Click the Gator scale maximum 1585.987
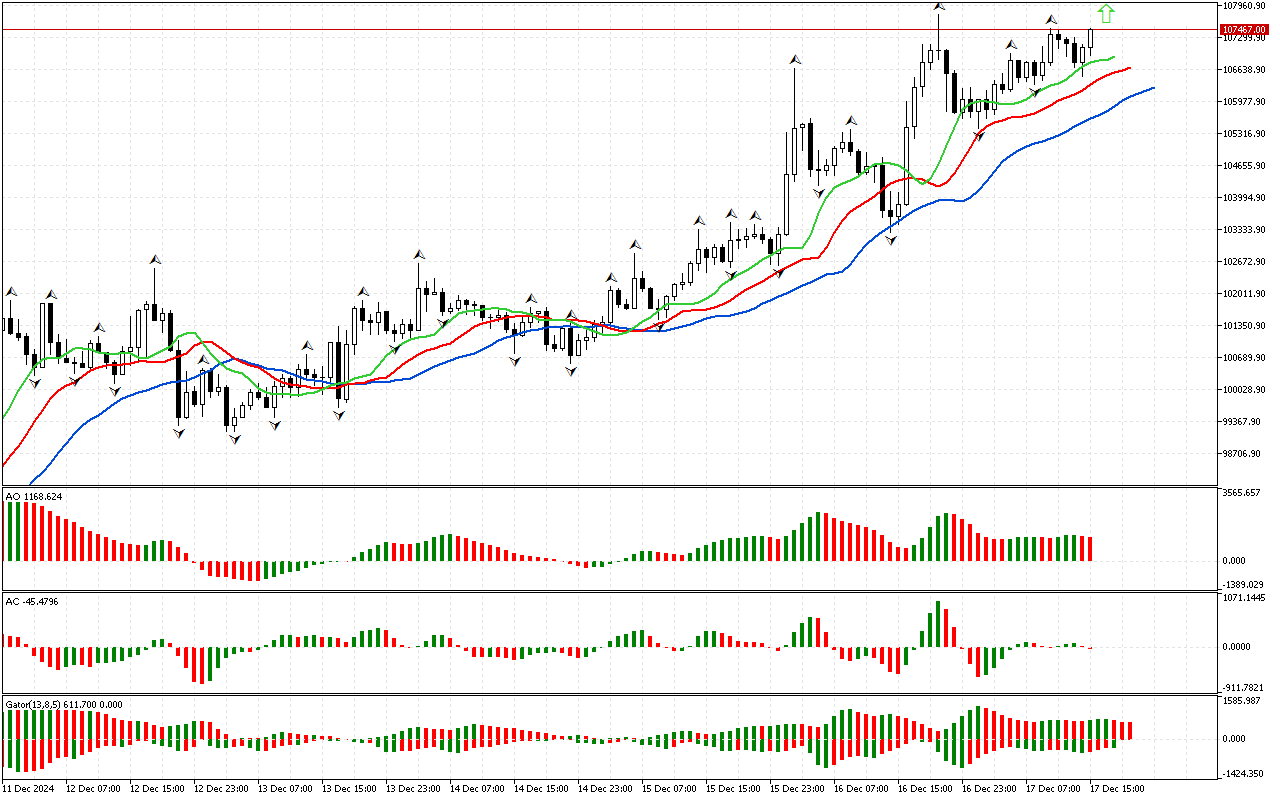This screenshot has width=1280, height=800. pos(1243,702)
